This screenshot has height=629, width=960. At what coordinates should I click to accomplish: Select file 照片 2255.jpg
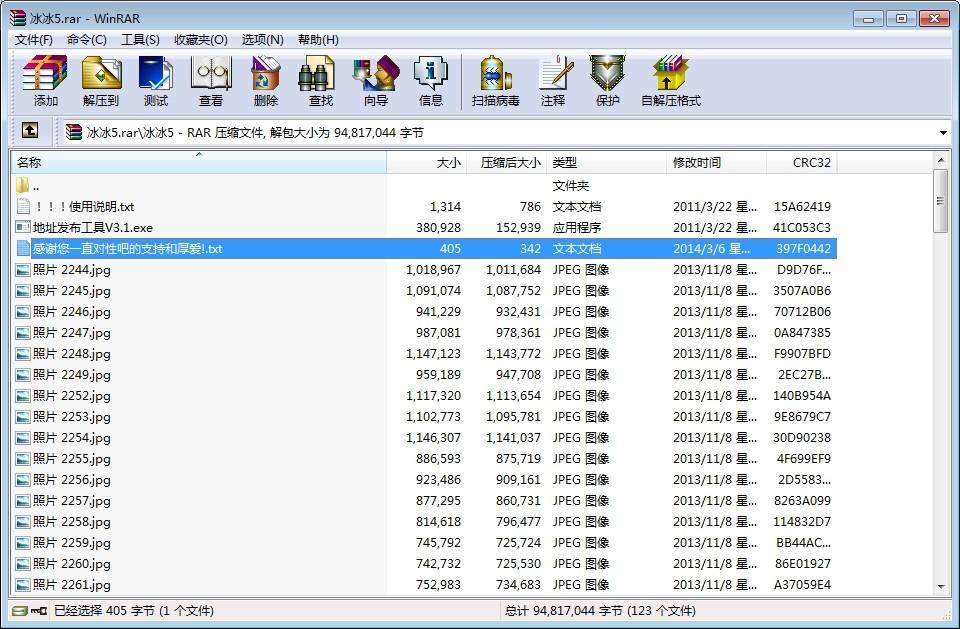coord(424,459)
